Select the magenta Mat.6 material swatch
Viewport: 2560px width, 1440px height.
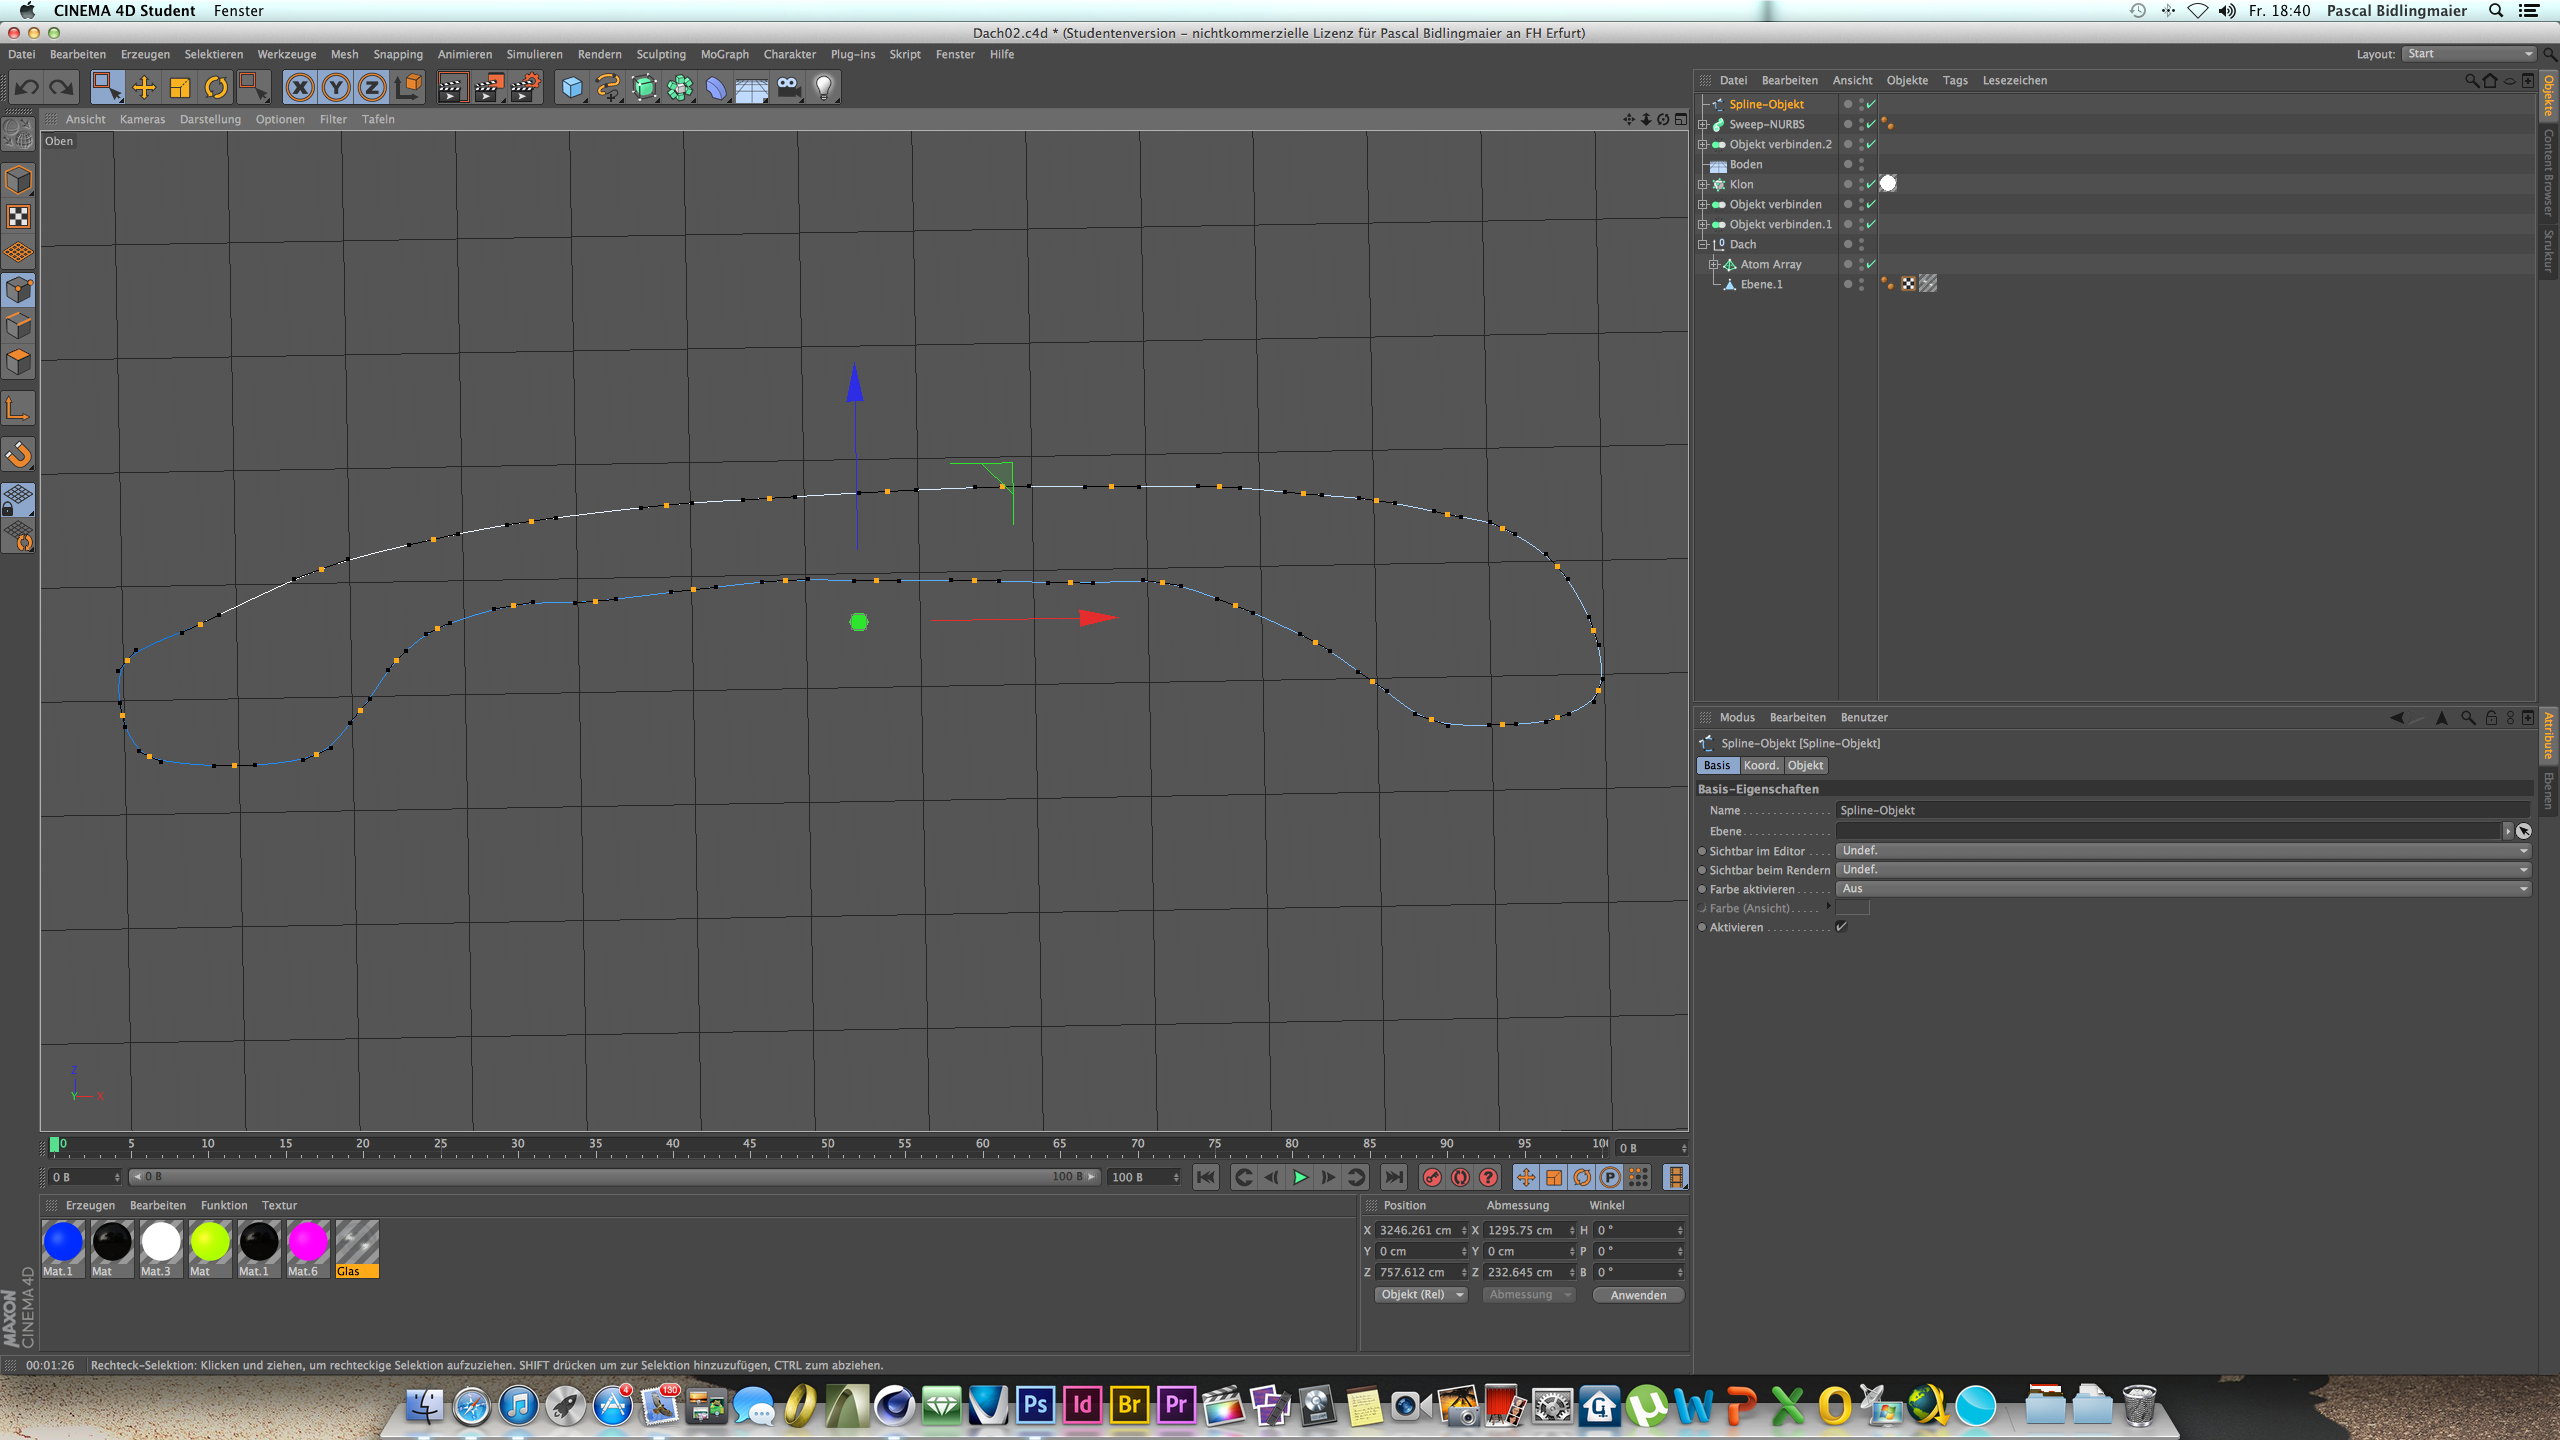click(x=307, y=1242)
